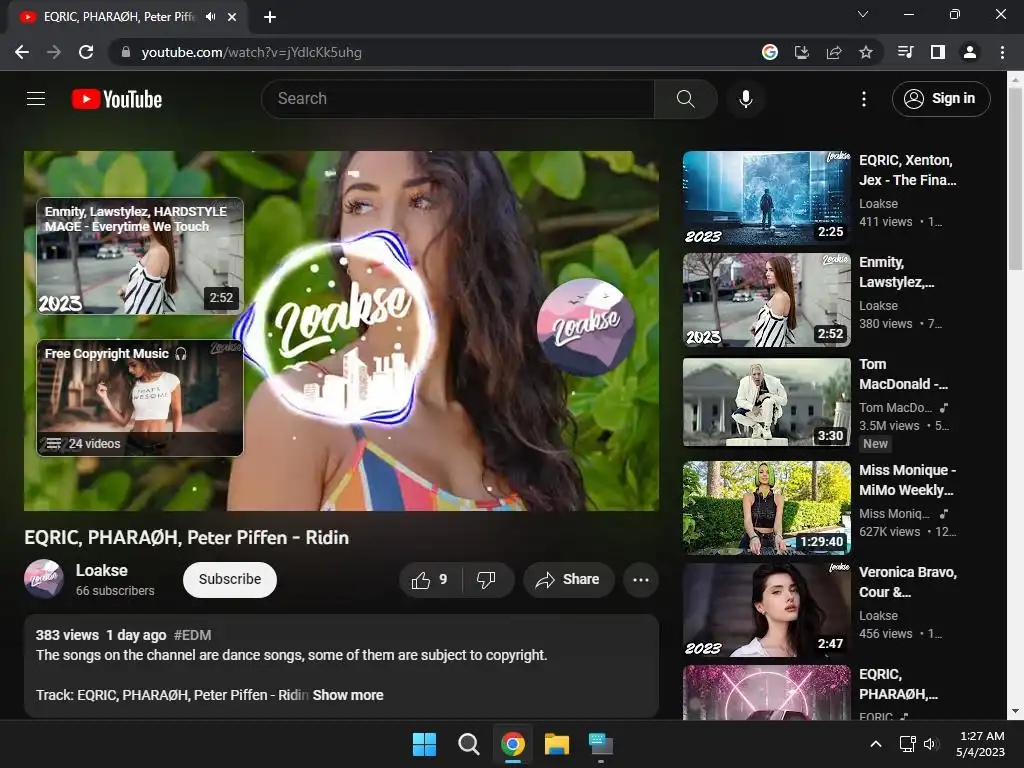1024x768 pixels.
Task: Click the video title Ridin text
Action: click(x=187, y=537)
